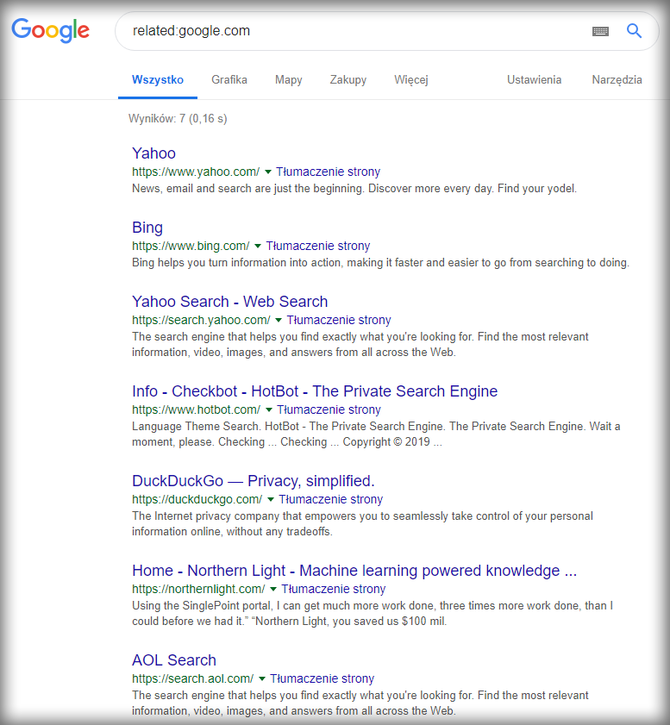
Task: Switch to the Mapy tab
Action: tap(289, 80)
